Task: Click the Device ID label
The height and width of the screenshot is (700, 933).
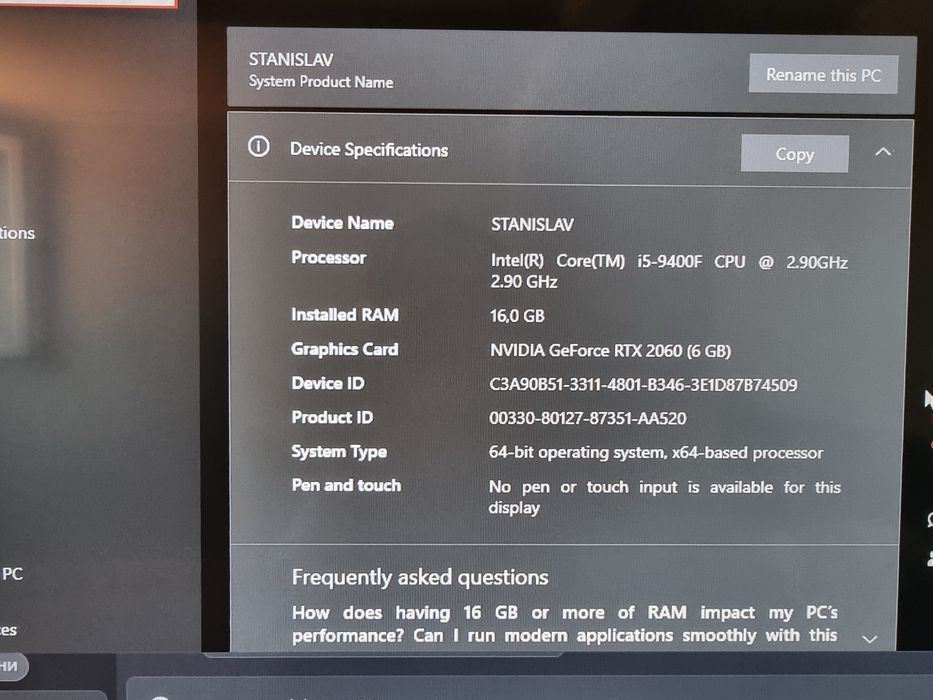Action: pos(328,383)
